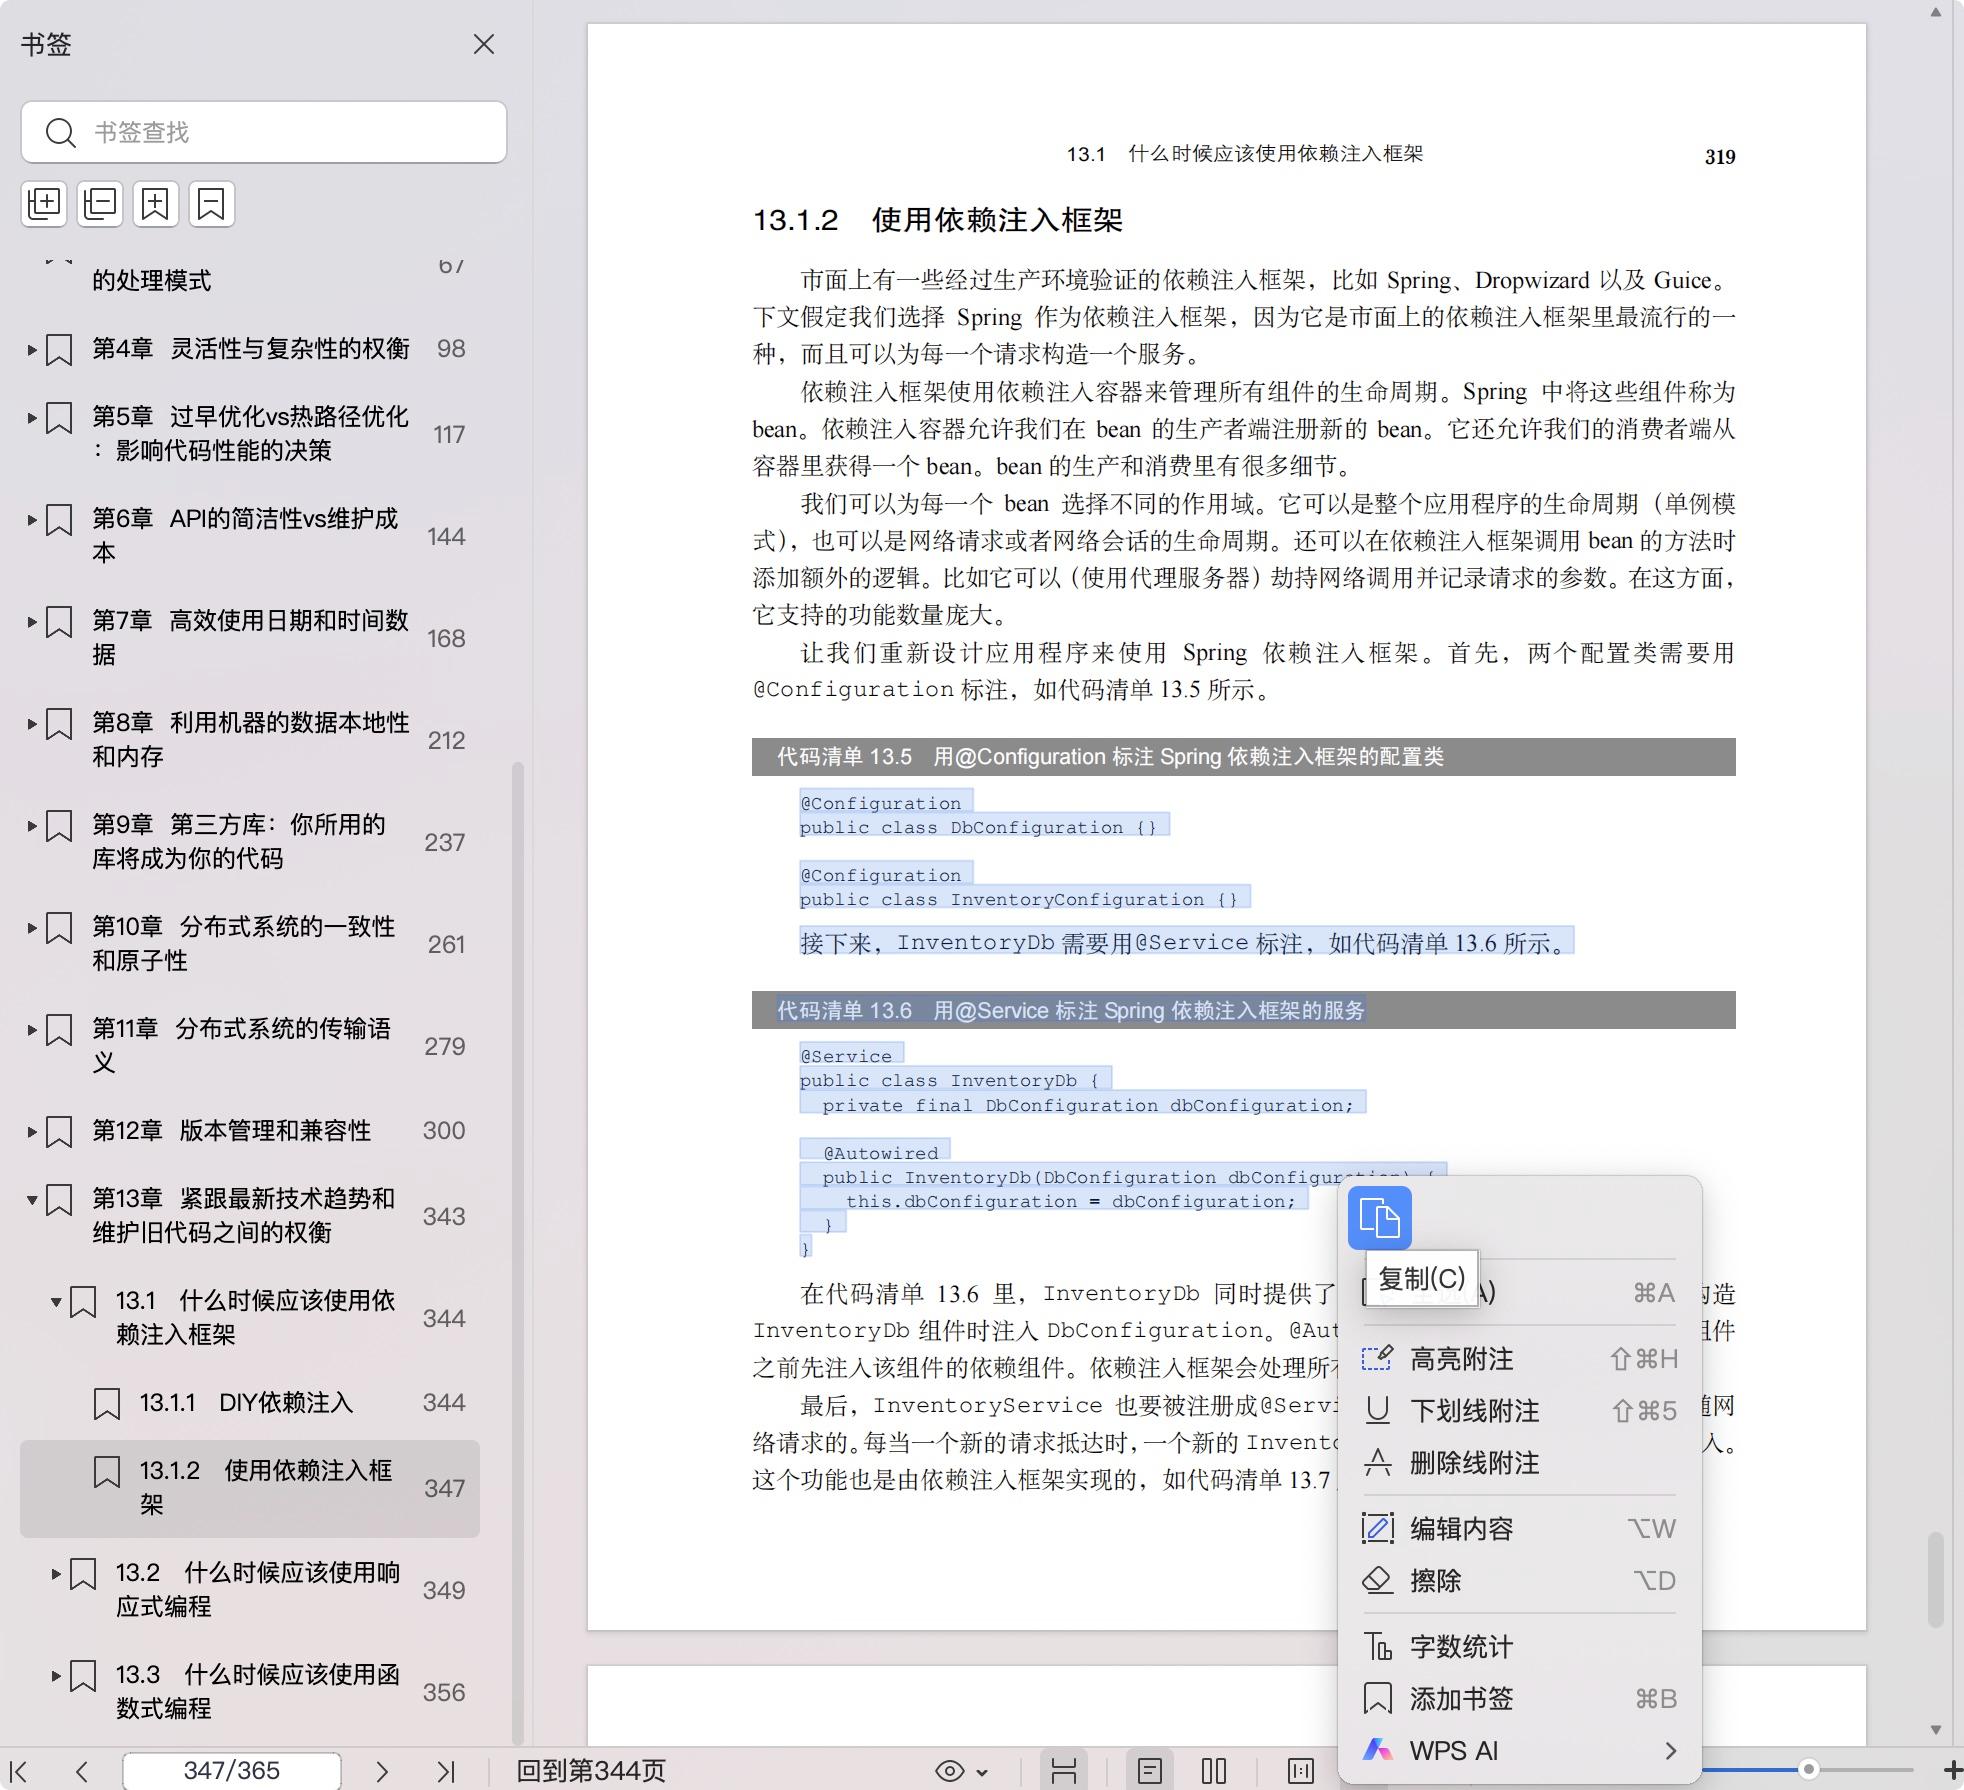Open bookmark 第4章 灵活性与复杂性的权衡
This screenshot has height=1790, width=1964.
coord(251,348)
